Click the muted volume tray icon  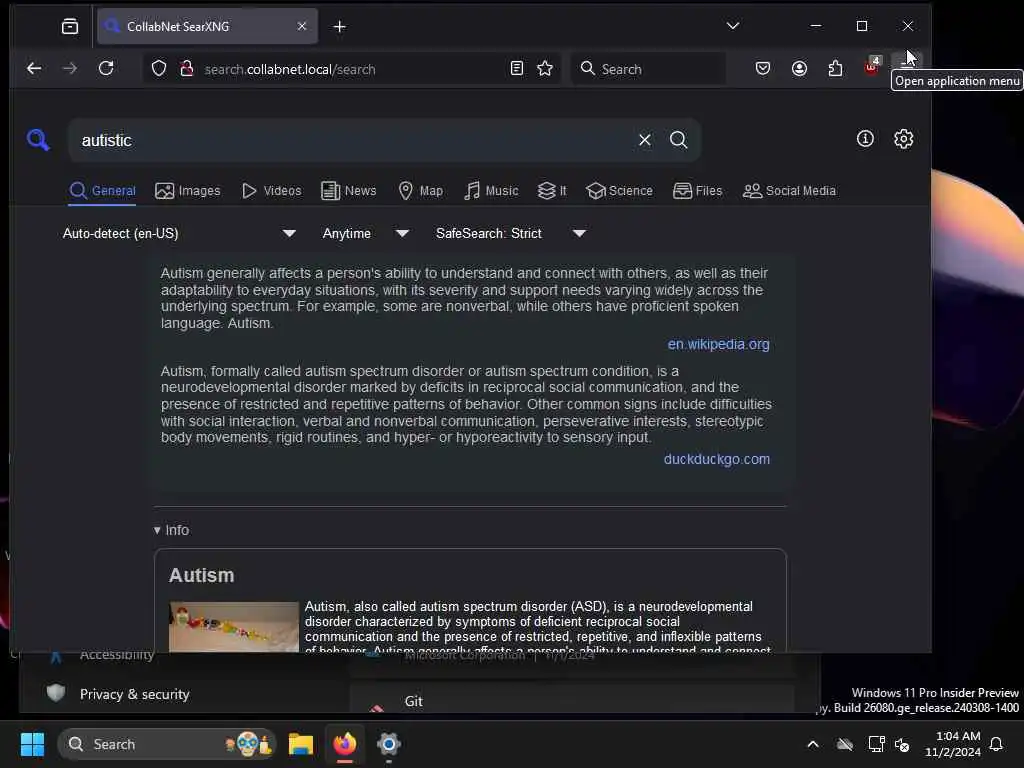tap(902, 744)
